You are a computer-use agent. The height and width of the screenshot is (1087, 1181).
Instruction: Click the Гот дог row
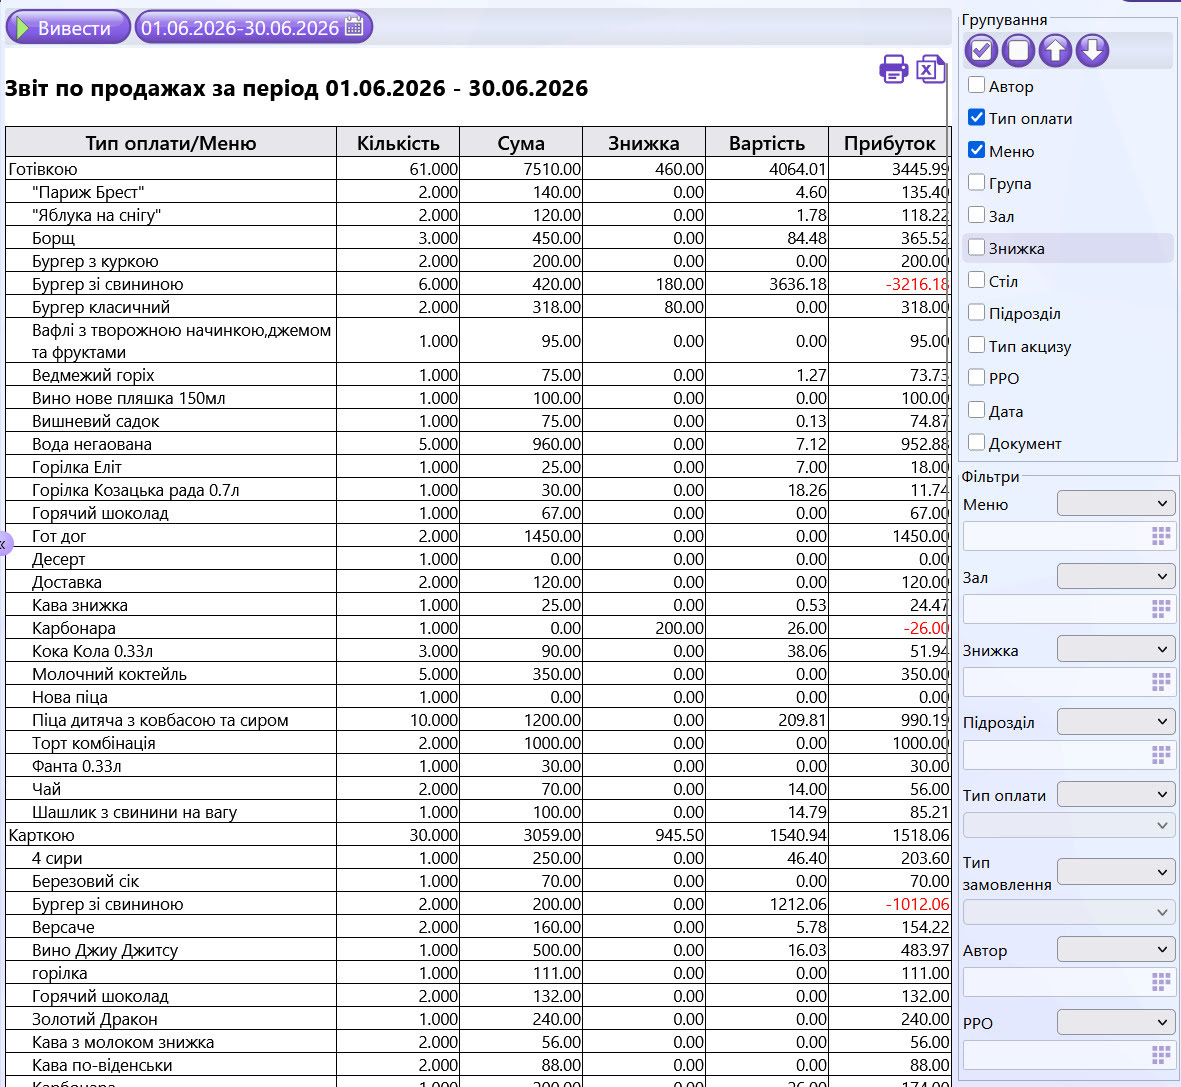tap(478, 536)
